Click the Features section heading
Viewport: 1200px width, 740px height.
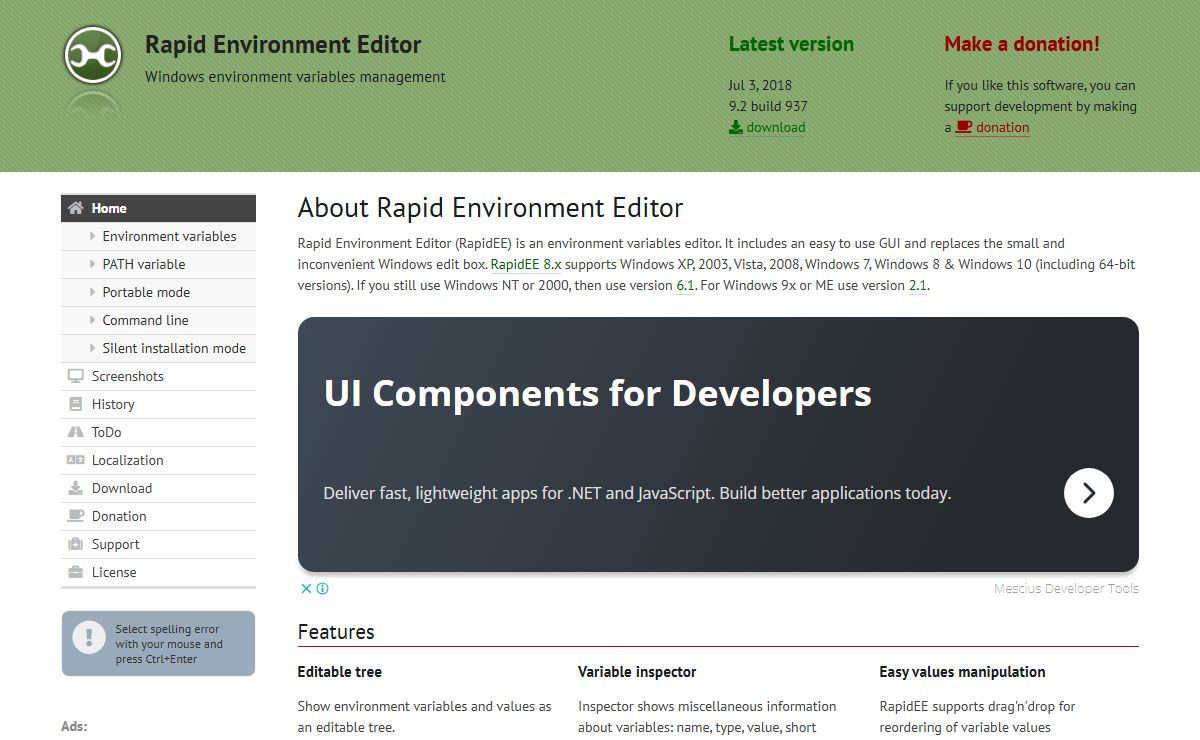[x=336, y=632]
